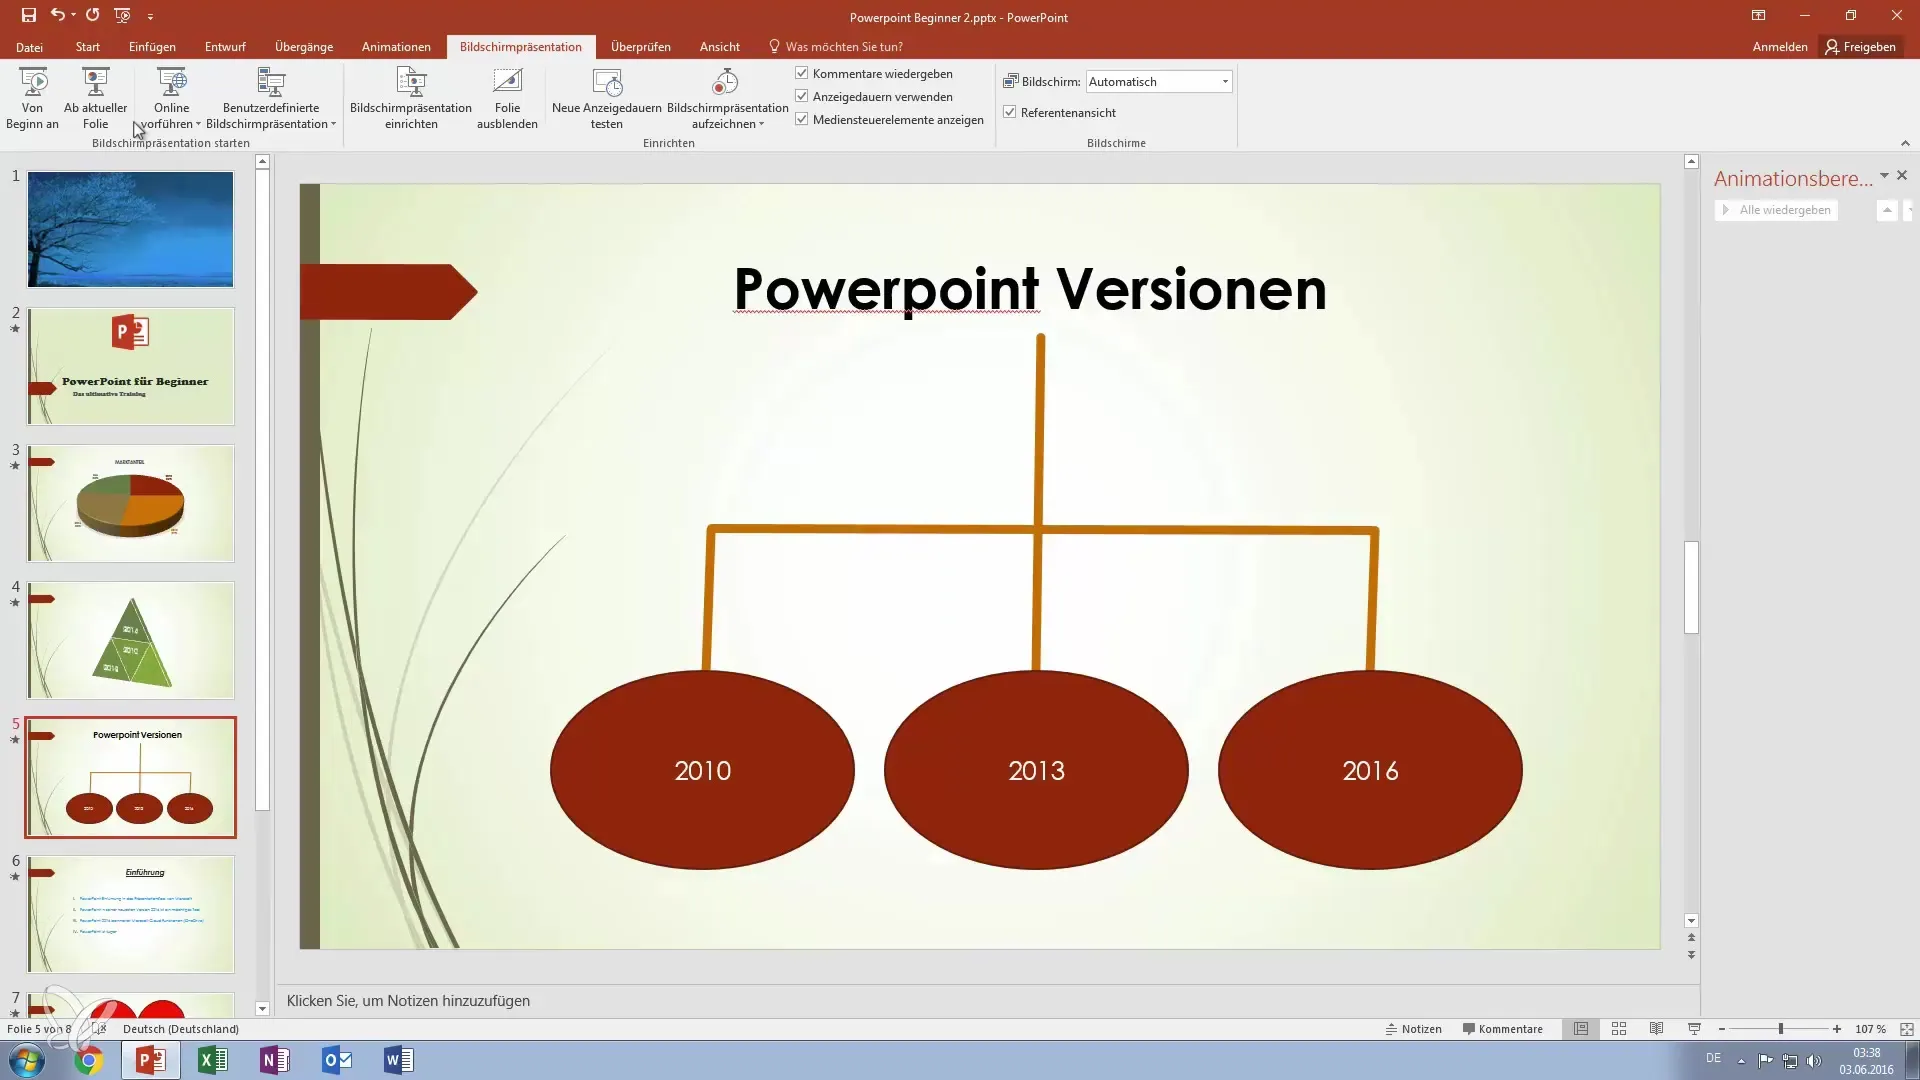
Task: Start slideshow Ab aktueller Folie
Action: pyautogui.click(x=95, y=98)
